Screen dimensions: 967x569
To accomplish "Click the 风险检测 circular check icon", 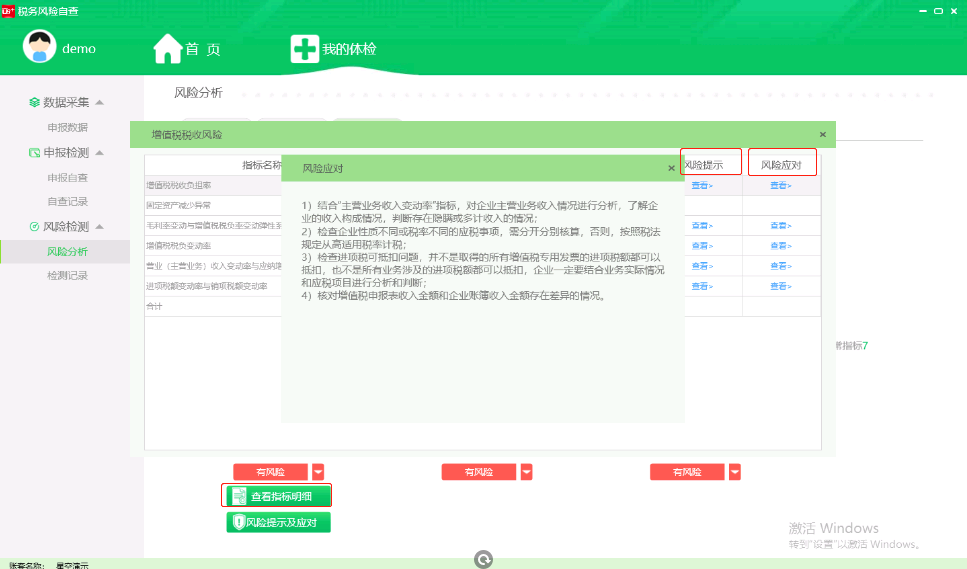I will pyautogui.click(x=34, y=227).
